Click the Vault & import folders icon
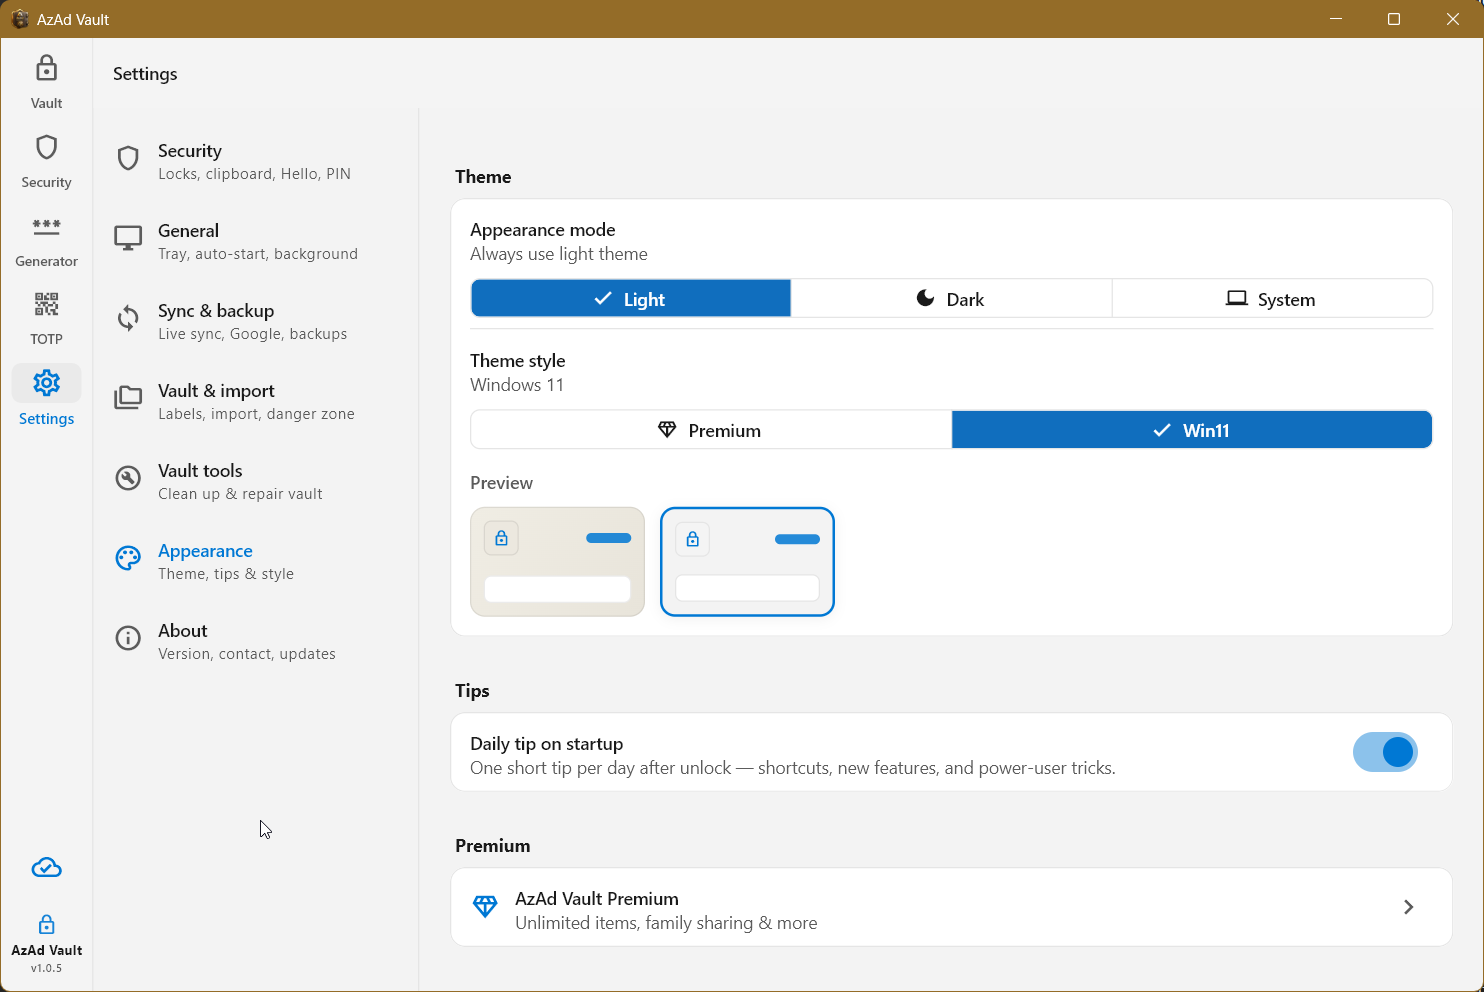 (x=128, y=398)
